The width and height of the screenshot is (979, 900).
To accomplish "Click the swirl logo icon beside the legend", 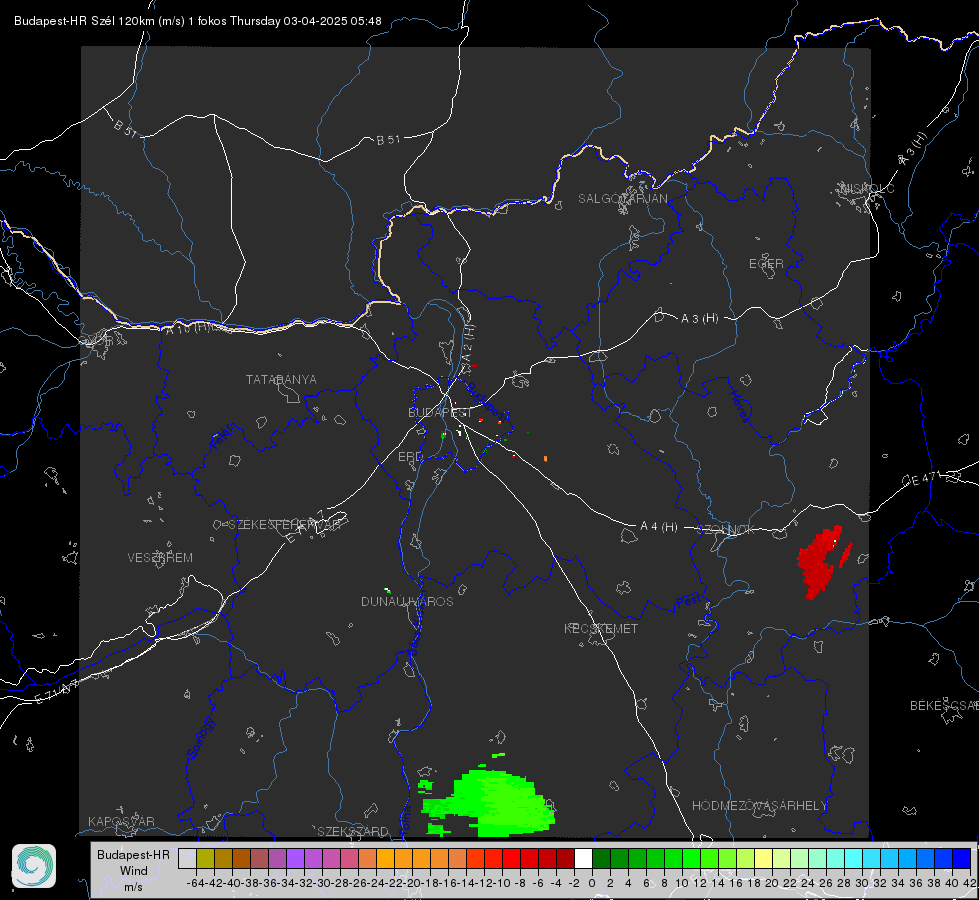I will [34, 866].
